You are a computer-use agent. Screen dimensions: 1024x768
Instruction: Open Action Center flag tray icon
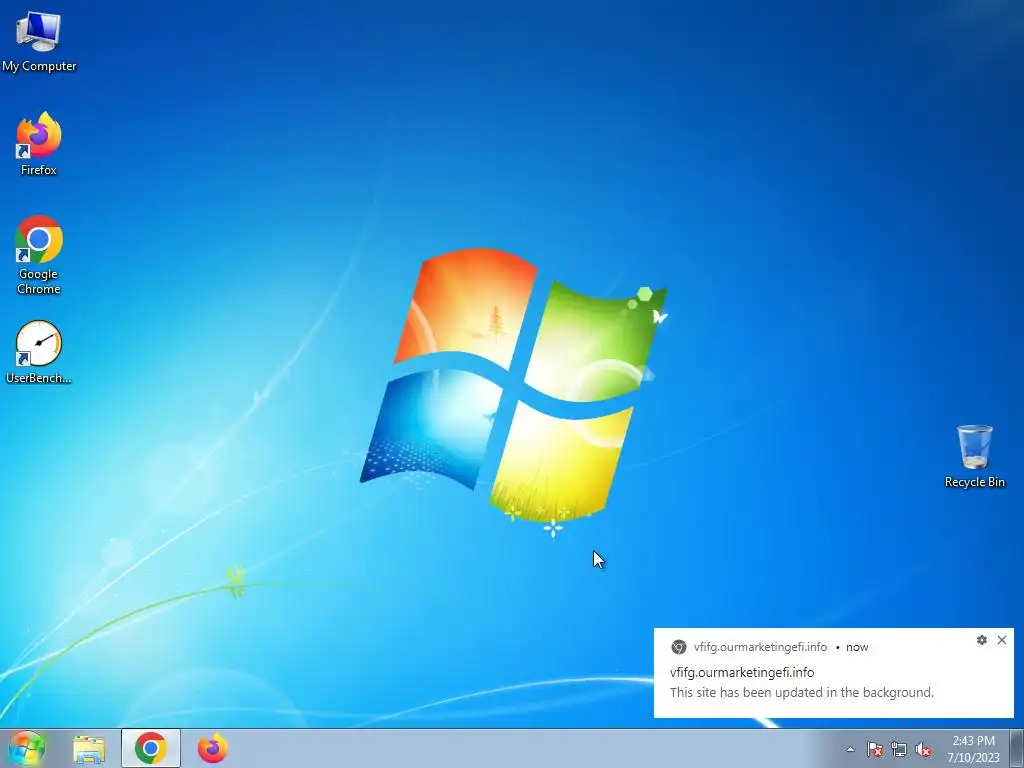(x=874, y=749)
